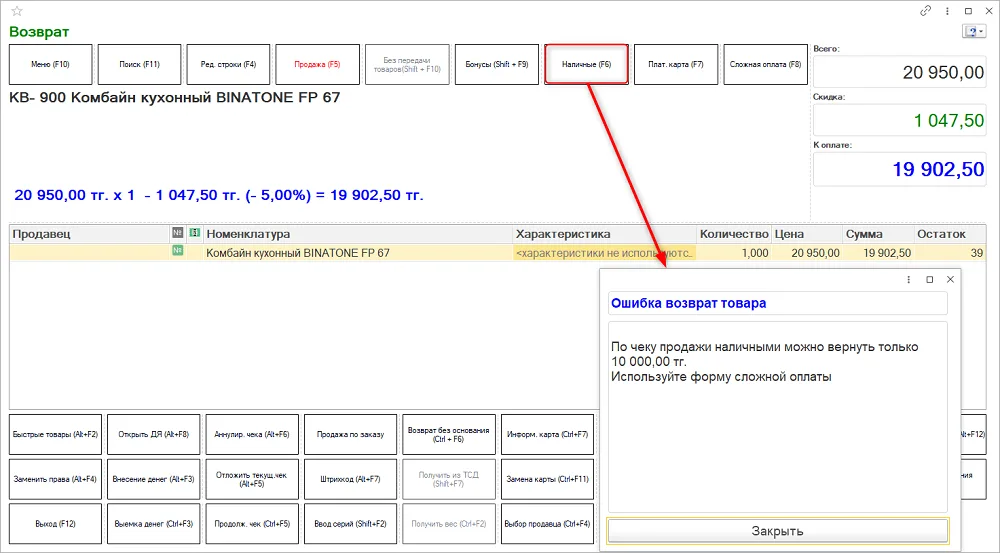
Task: Click the Закрыть button
Action: tap(777, 531)
